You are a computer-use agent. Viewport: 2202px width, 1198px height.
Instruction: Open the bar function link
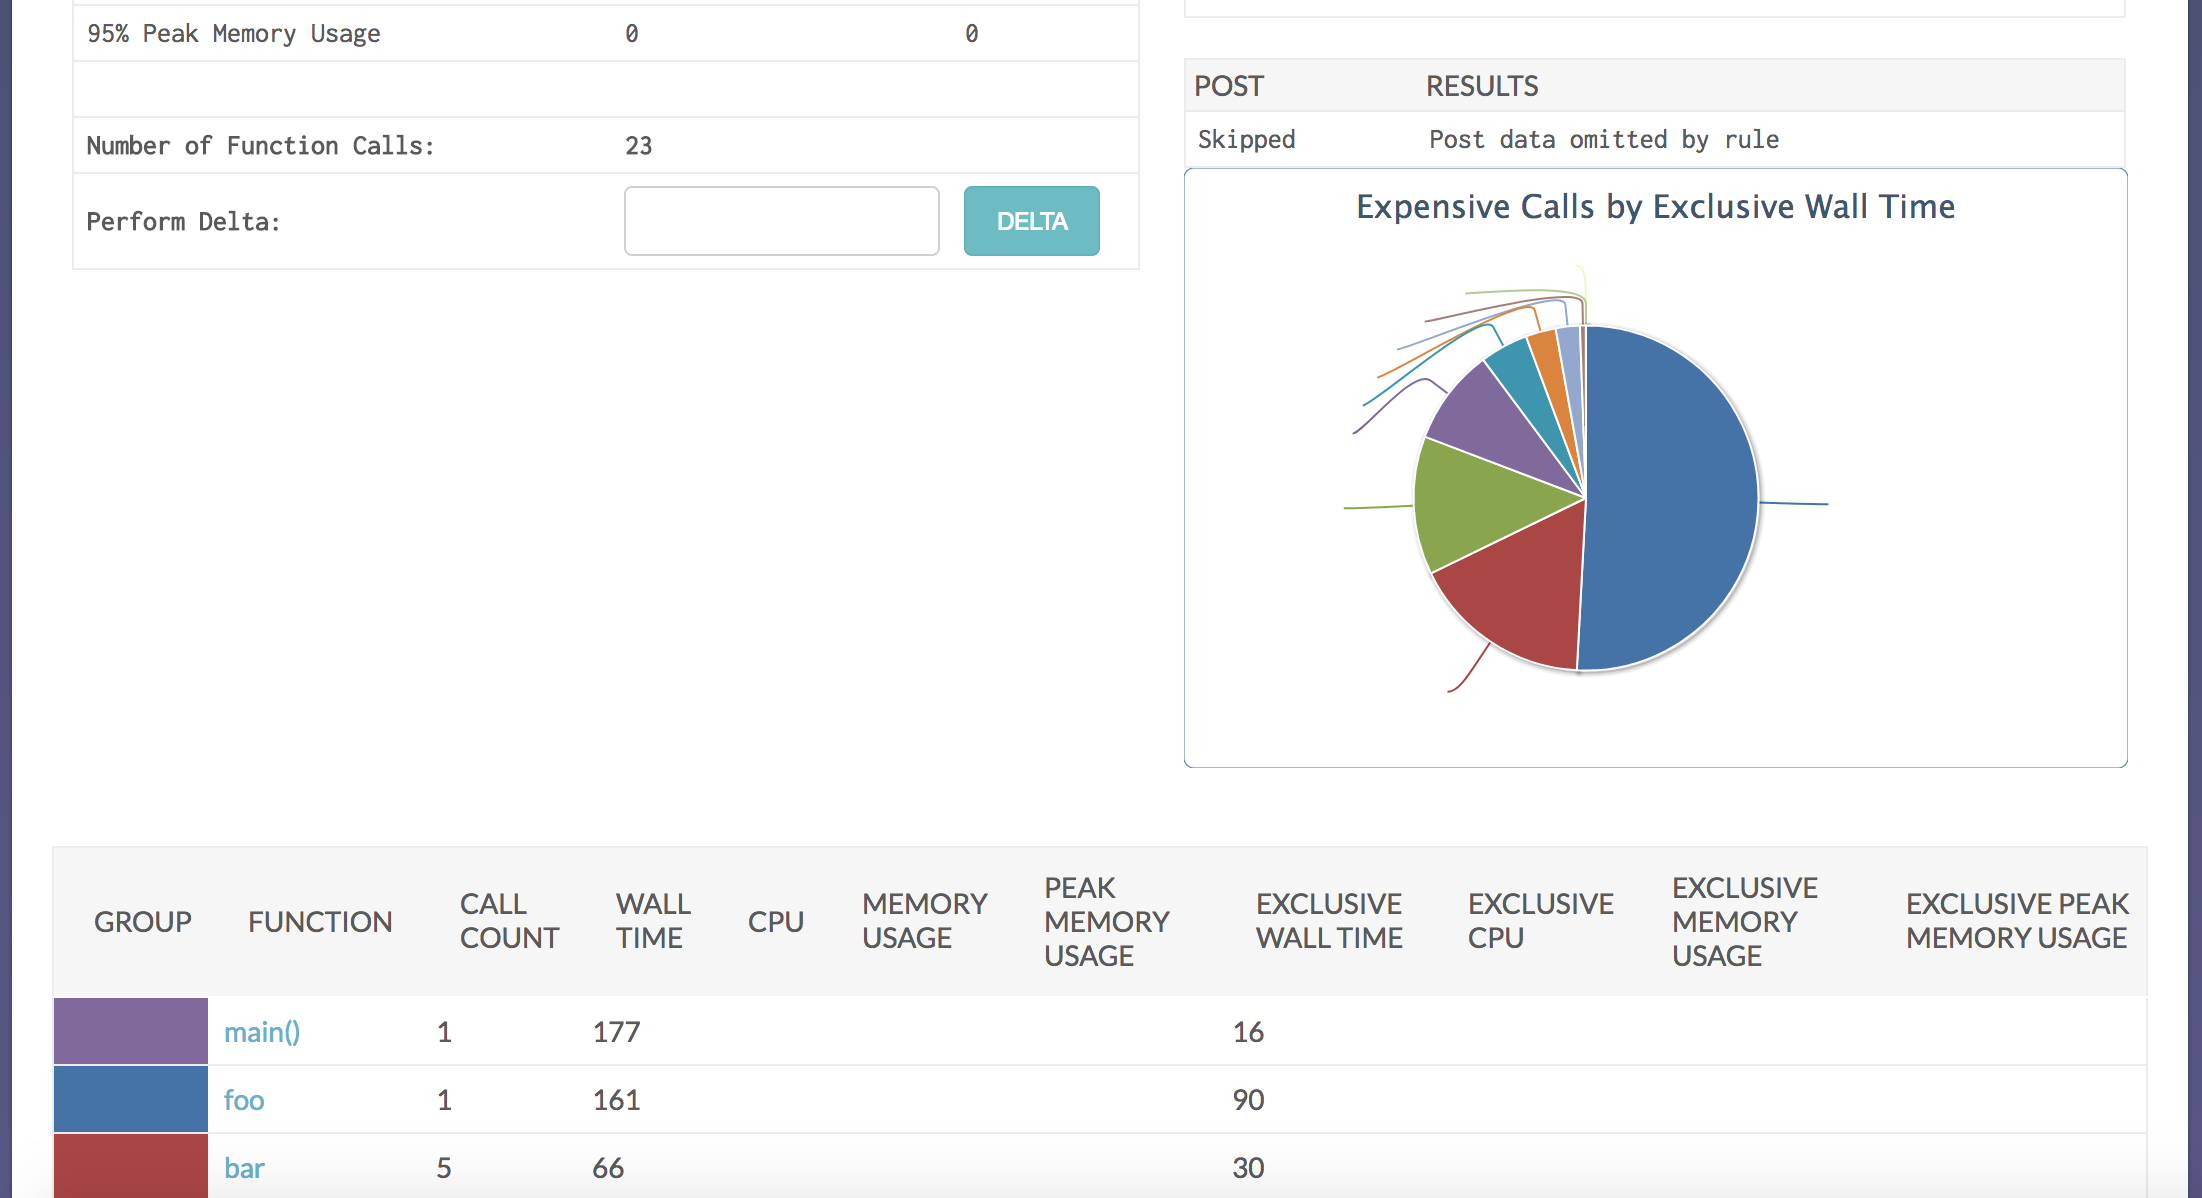pos(244,1168)
